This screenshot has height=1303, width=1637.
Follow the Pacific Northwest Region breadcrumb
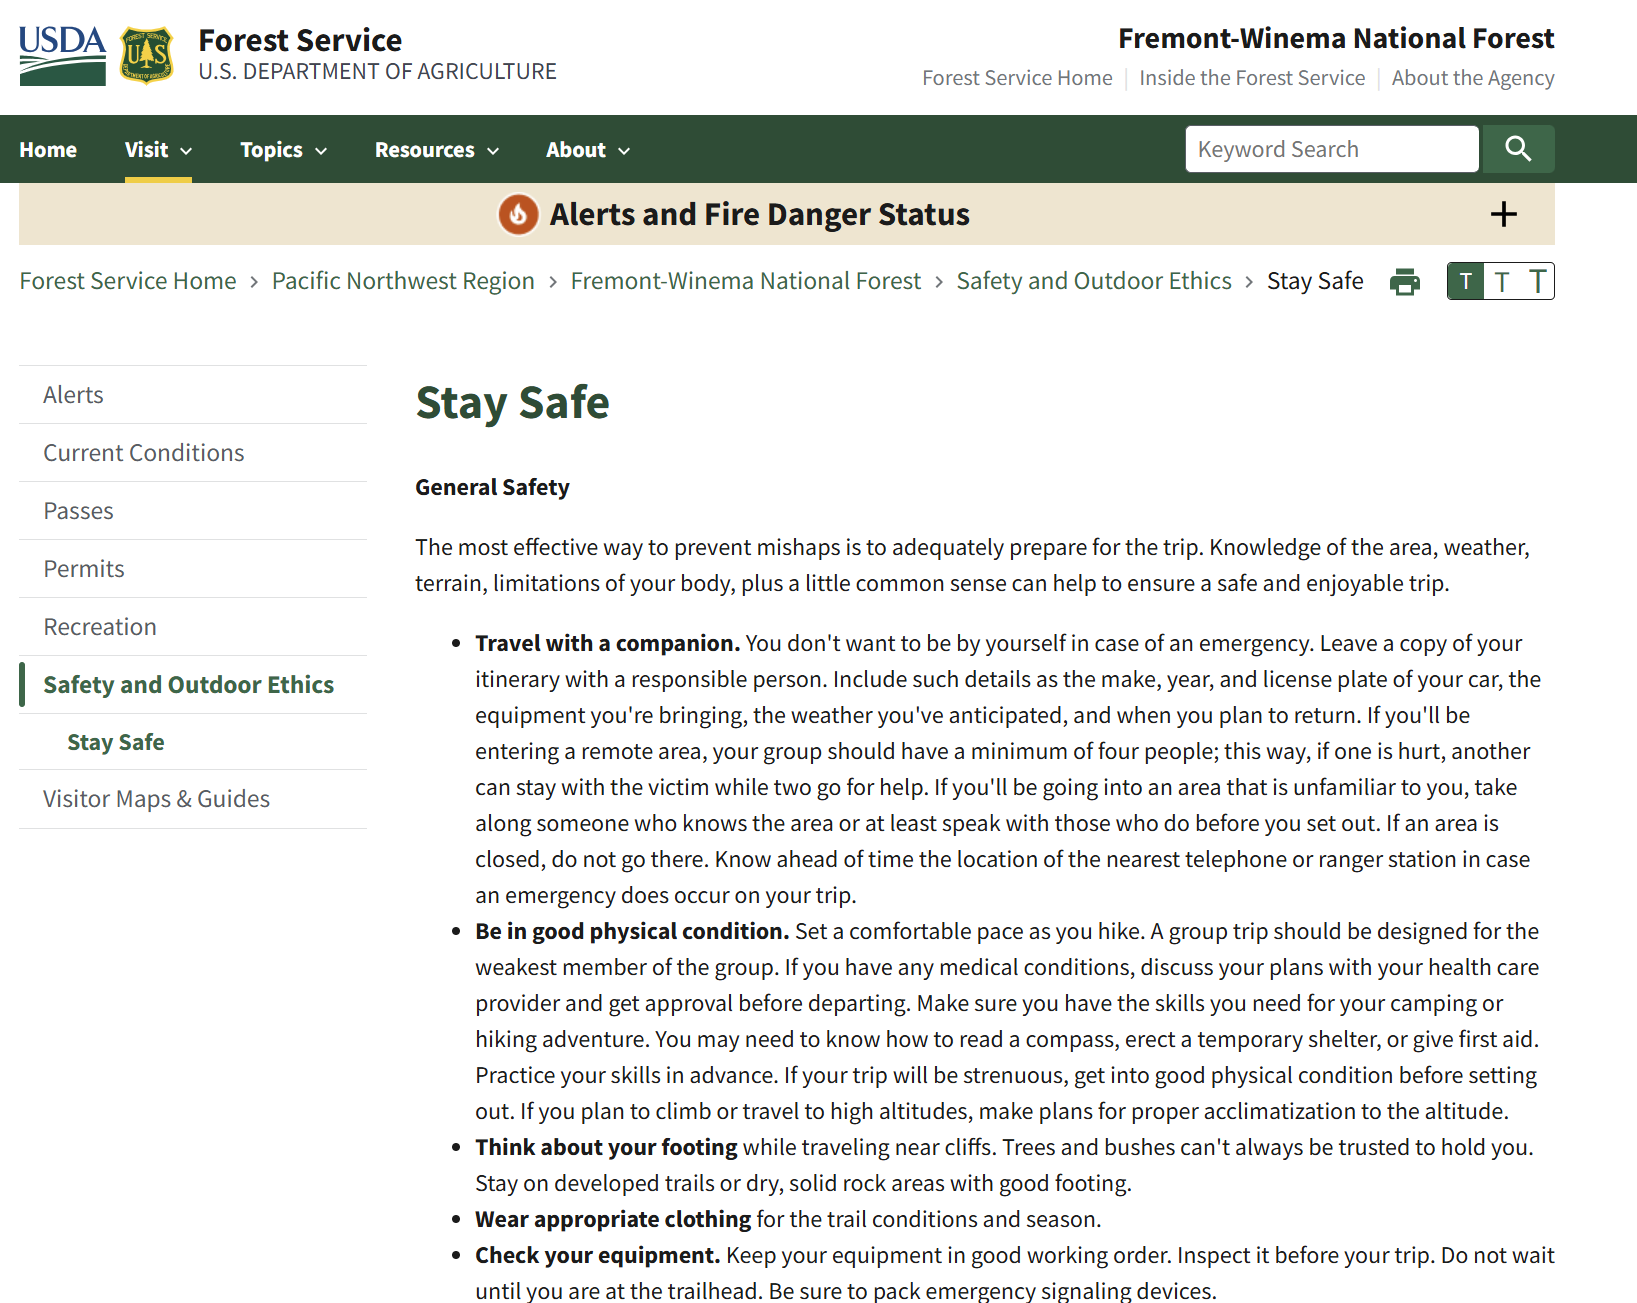point(403,281)
